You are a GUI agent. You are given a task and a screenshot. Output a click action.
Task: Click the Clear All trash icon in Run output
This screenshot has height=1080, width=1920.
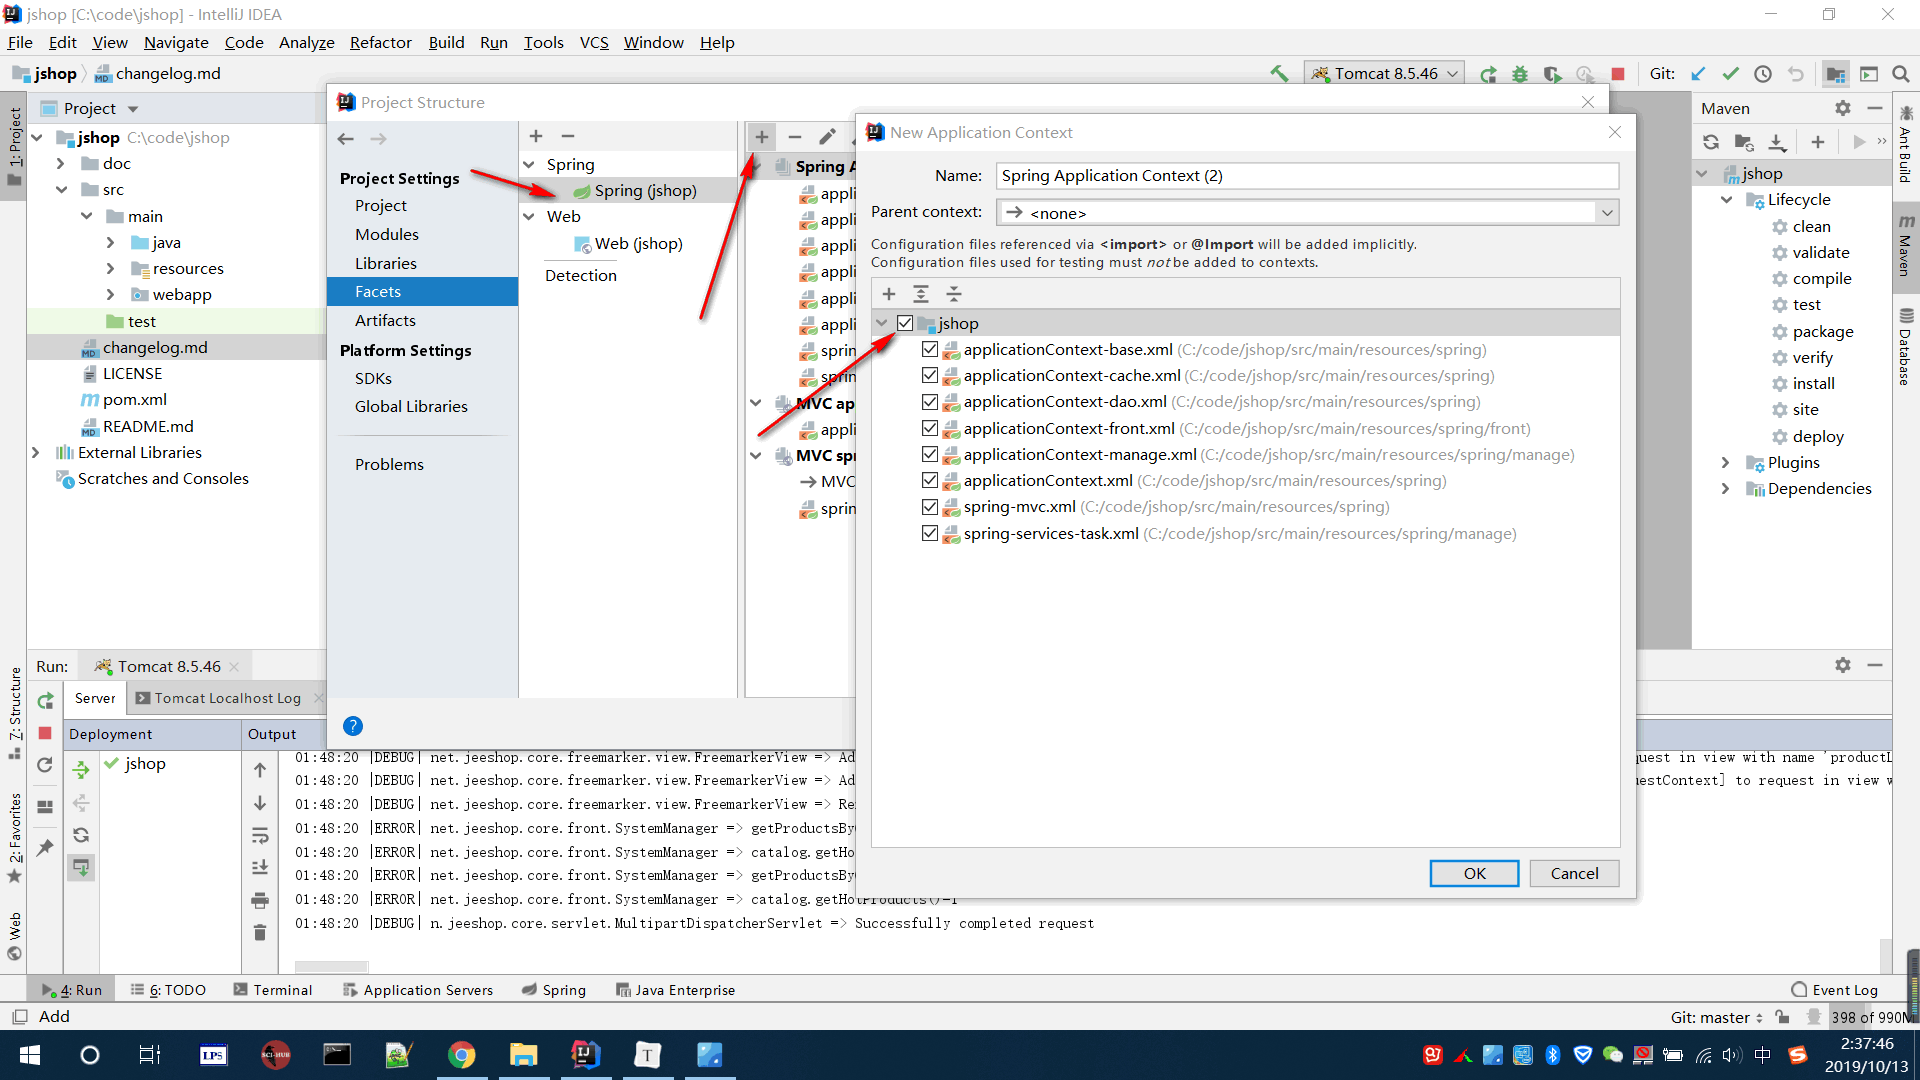tap(260, 932)
